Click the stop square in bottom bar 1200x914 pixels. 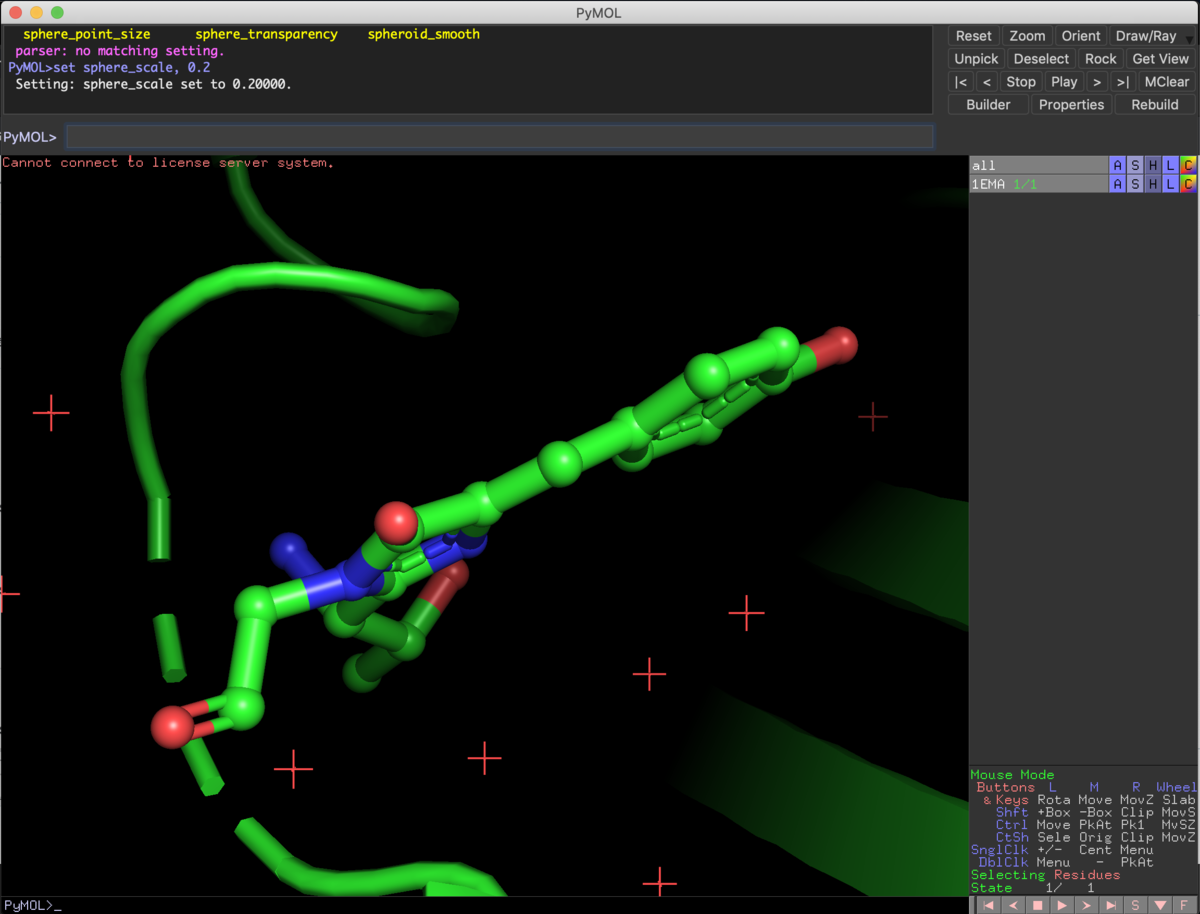(x=1038, y=905)
